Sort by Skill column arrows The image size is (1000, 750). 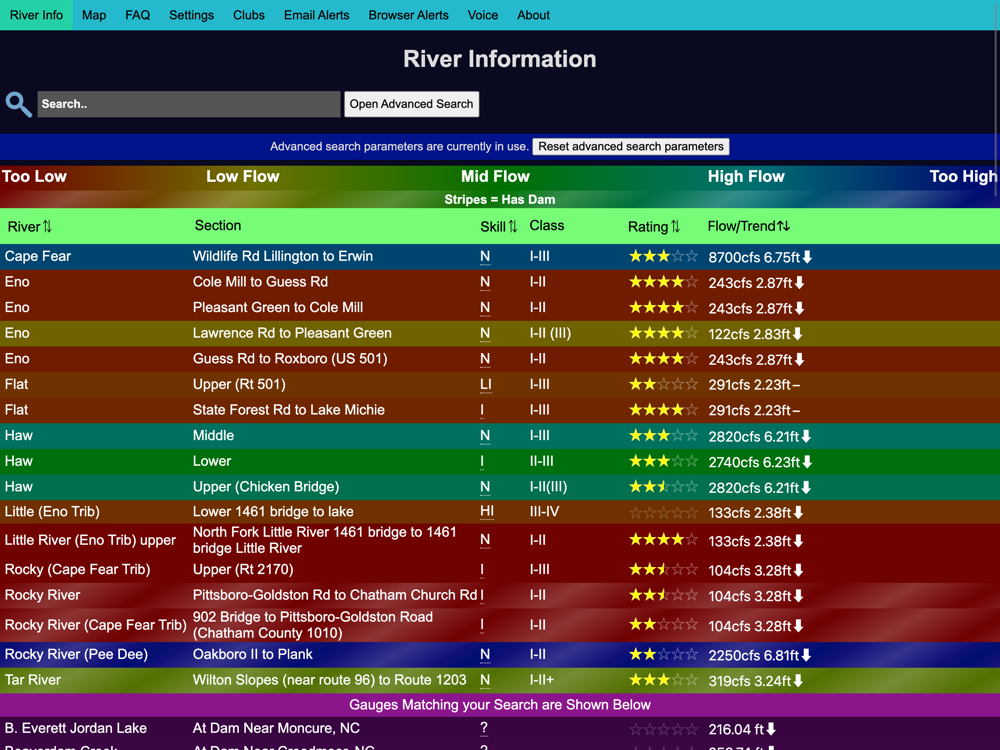pos(513,226)
